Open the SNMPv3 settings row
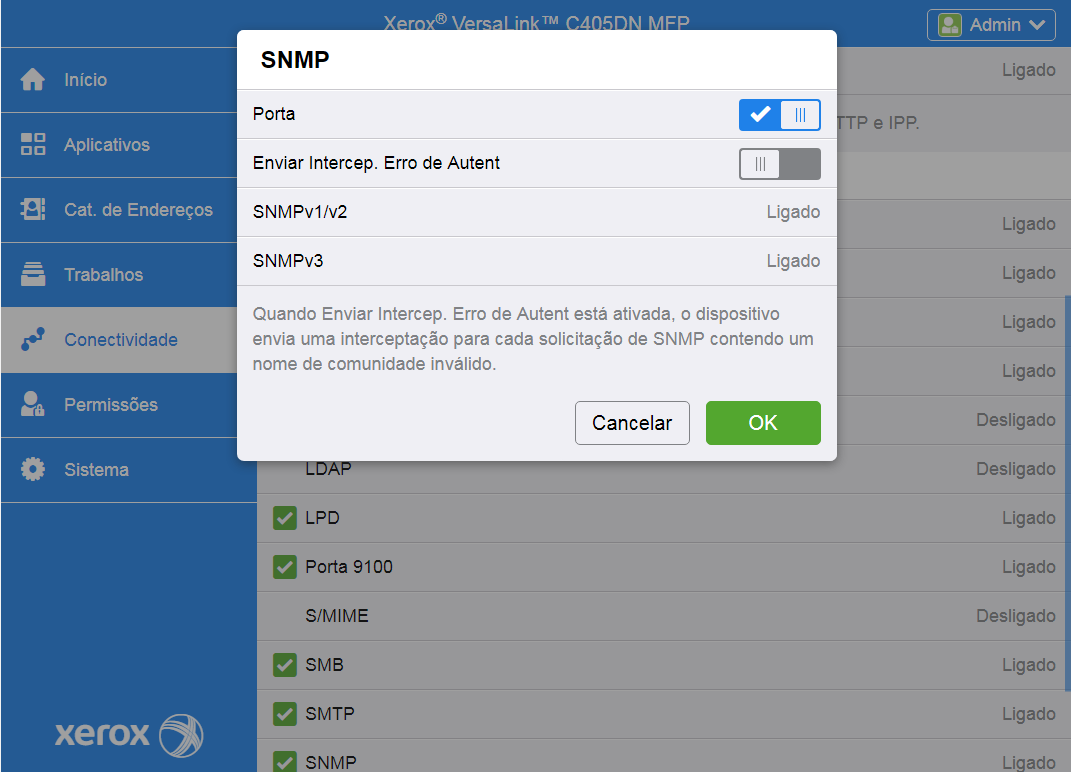Screen dimensions: 1071x772 pos(536,261)
